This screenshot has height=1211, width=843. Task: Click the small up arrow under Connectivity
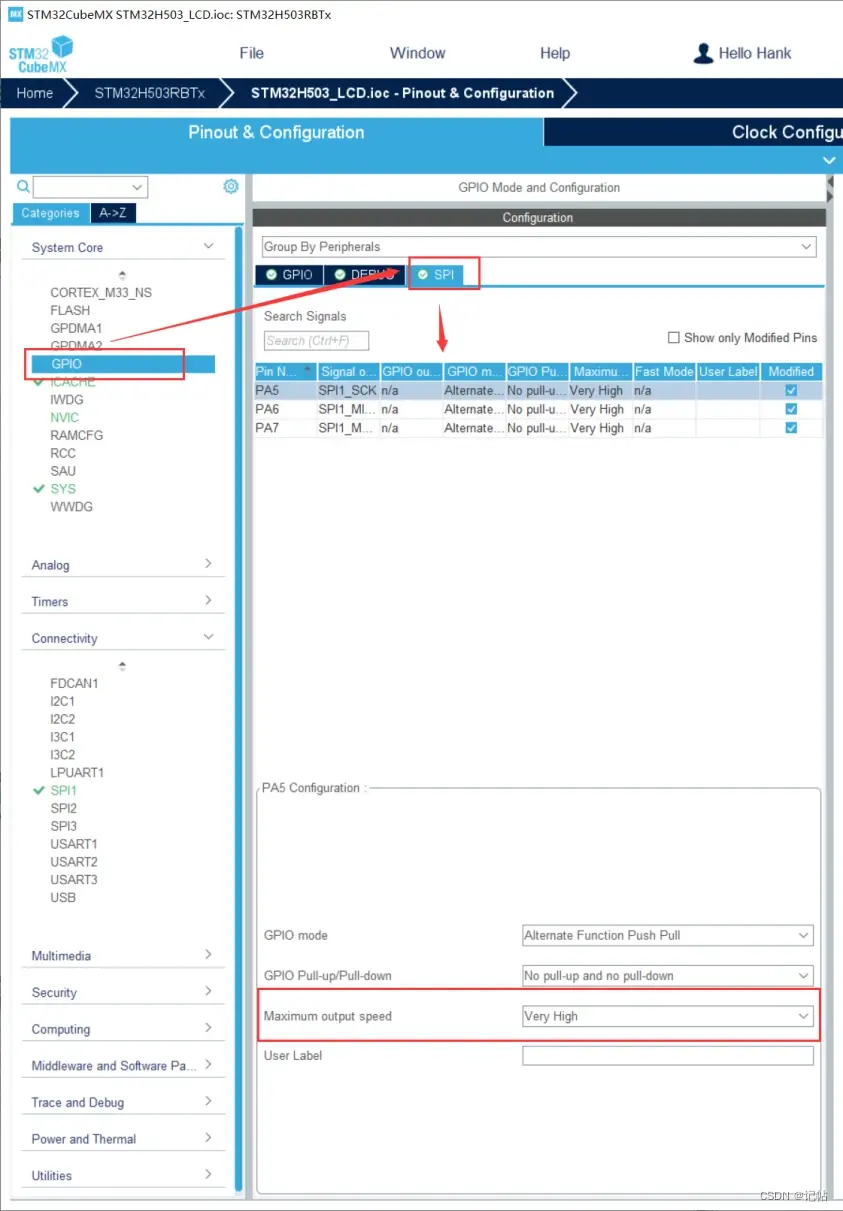(123, 666)
